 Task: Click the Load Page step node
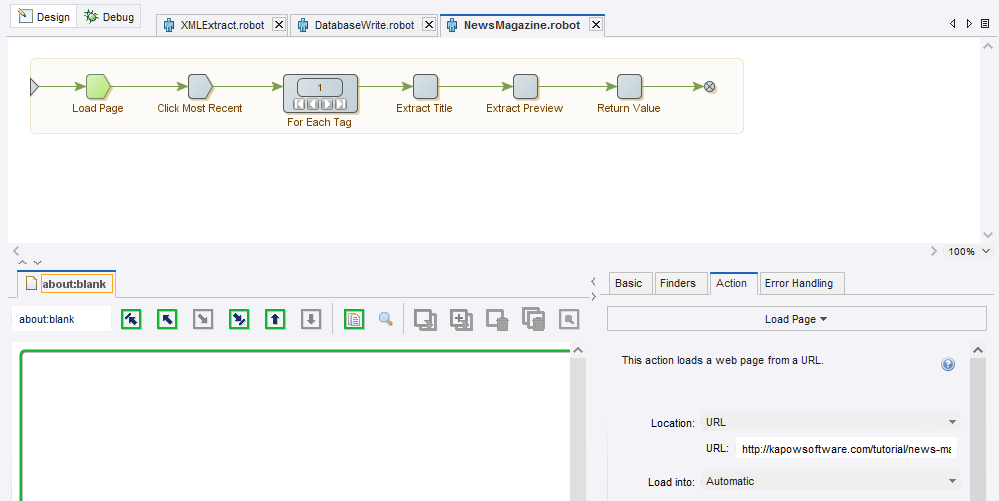pyautogui.click(x=98, y=87)
